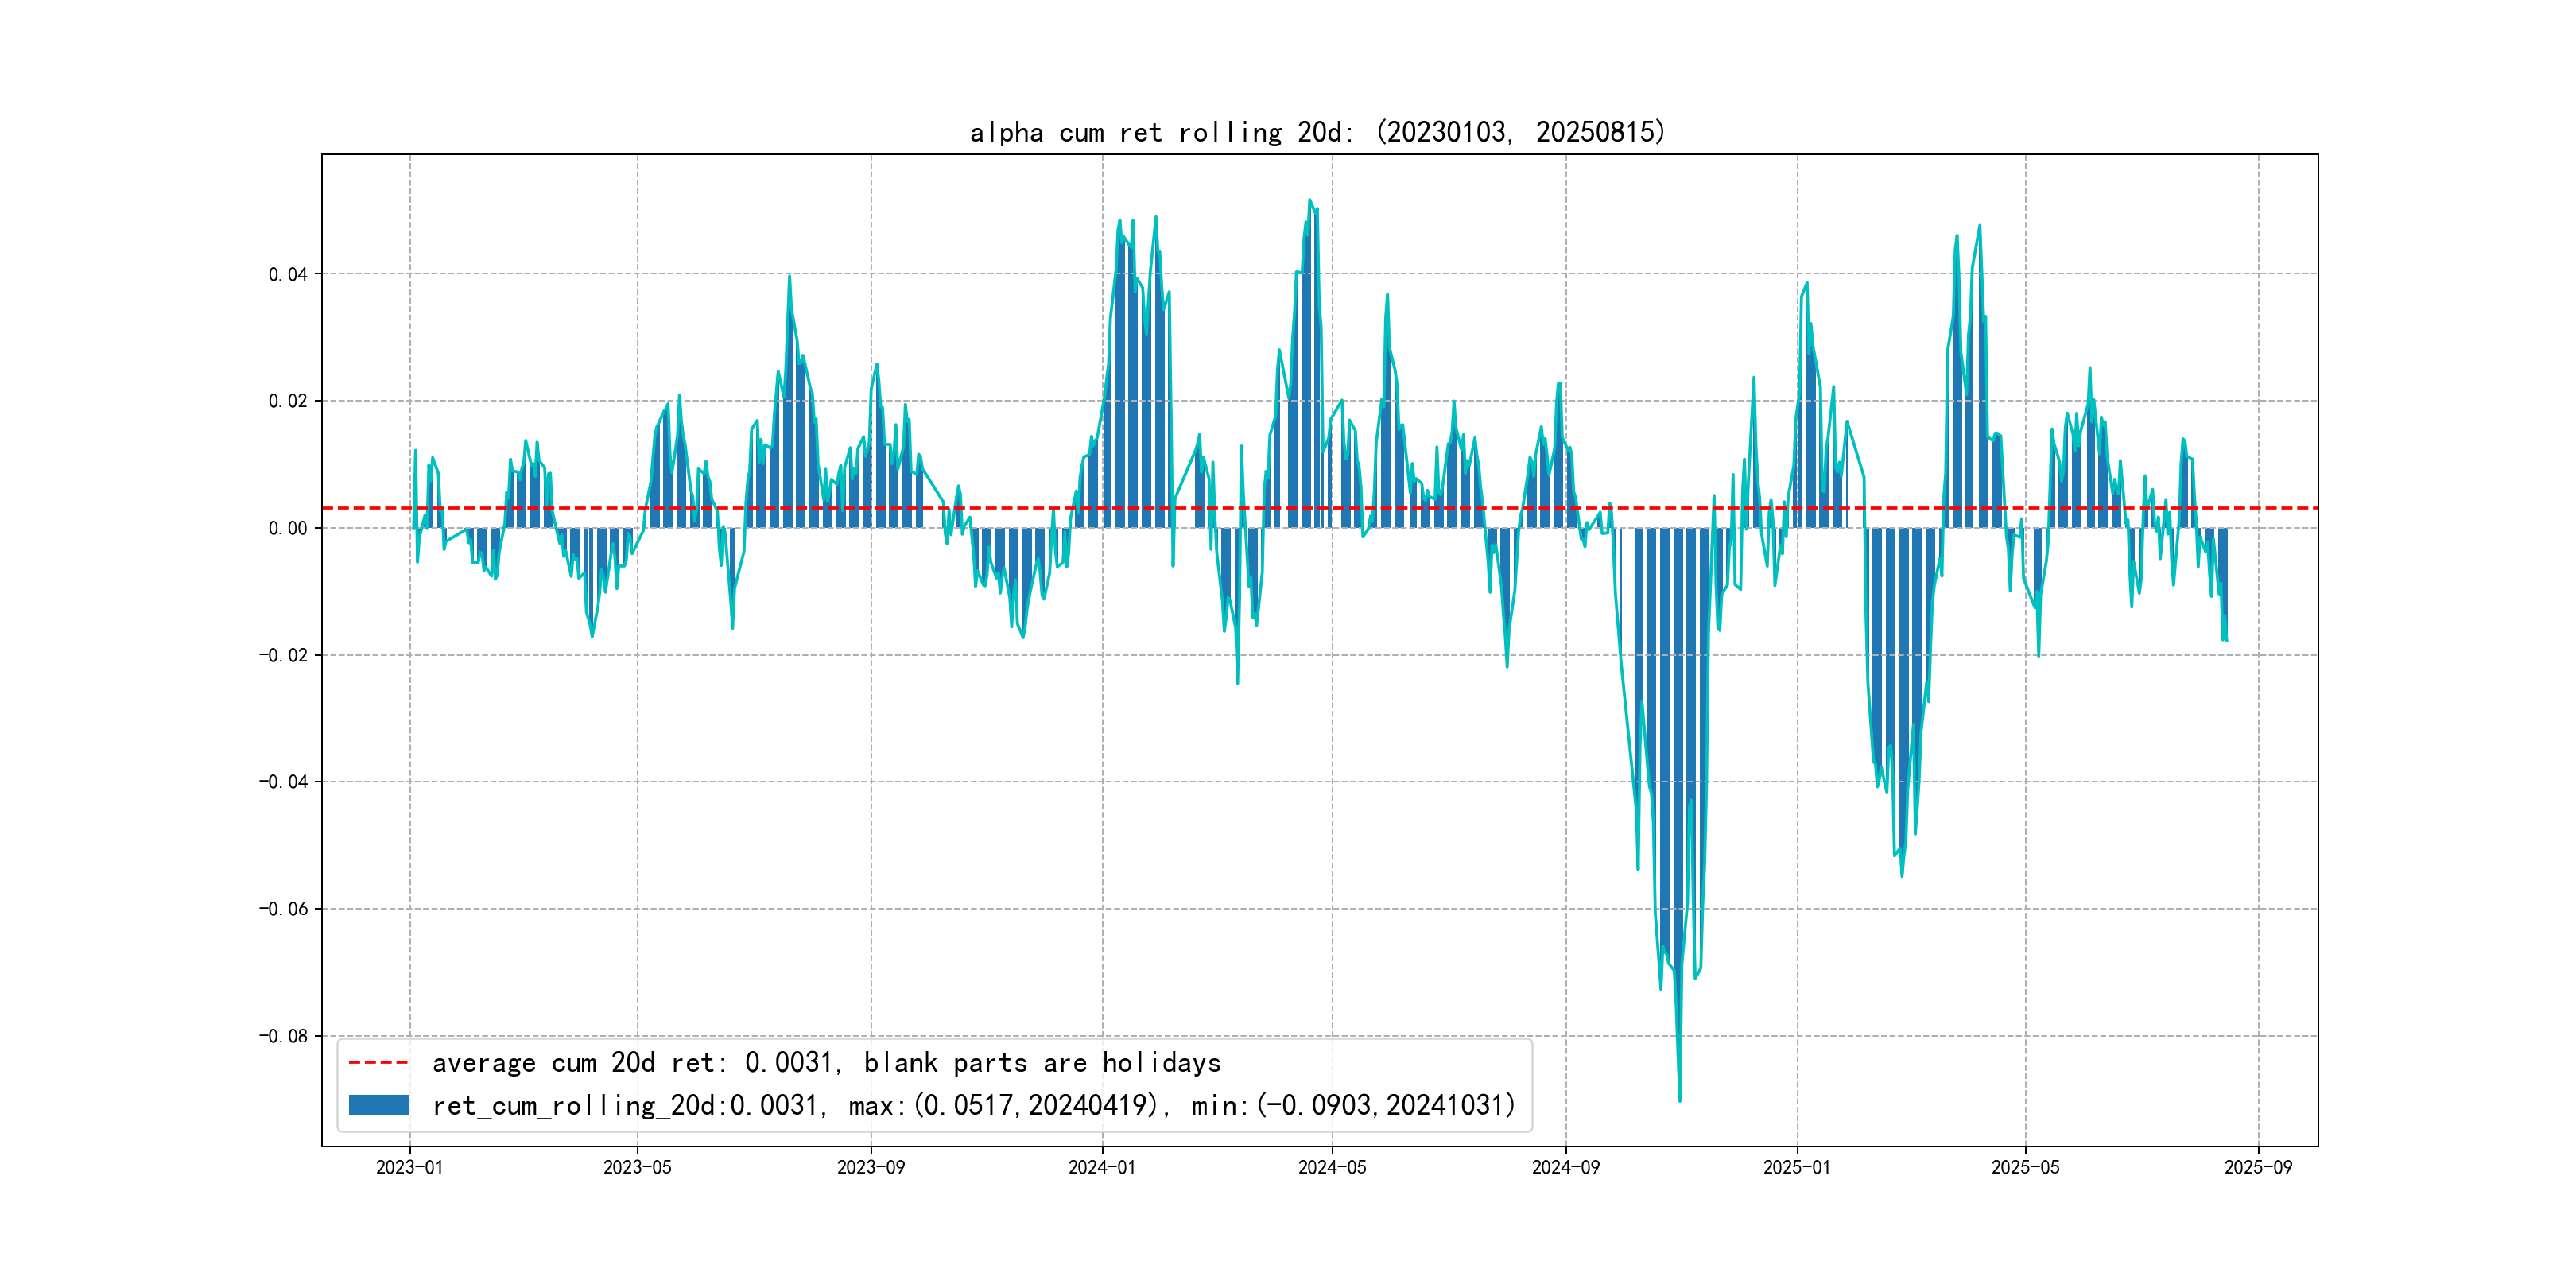Click the 2025-09 x-axis label
The image size is (2576, 1288).
(x=2257, y=1167)
